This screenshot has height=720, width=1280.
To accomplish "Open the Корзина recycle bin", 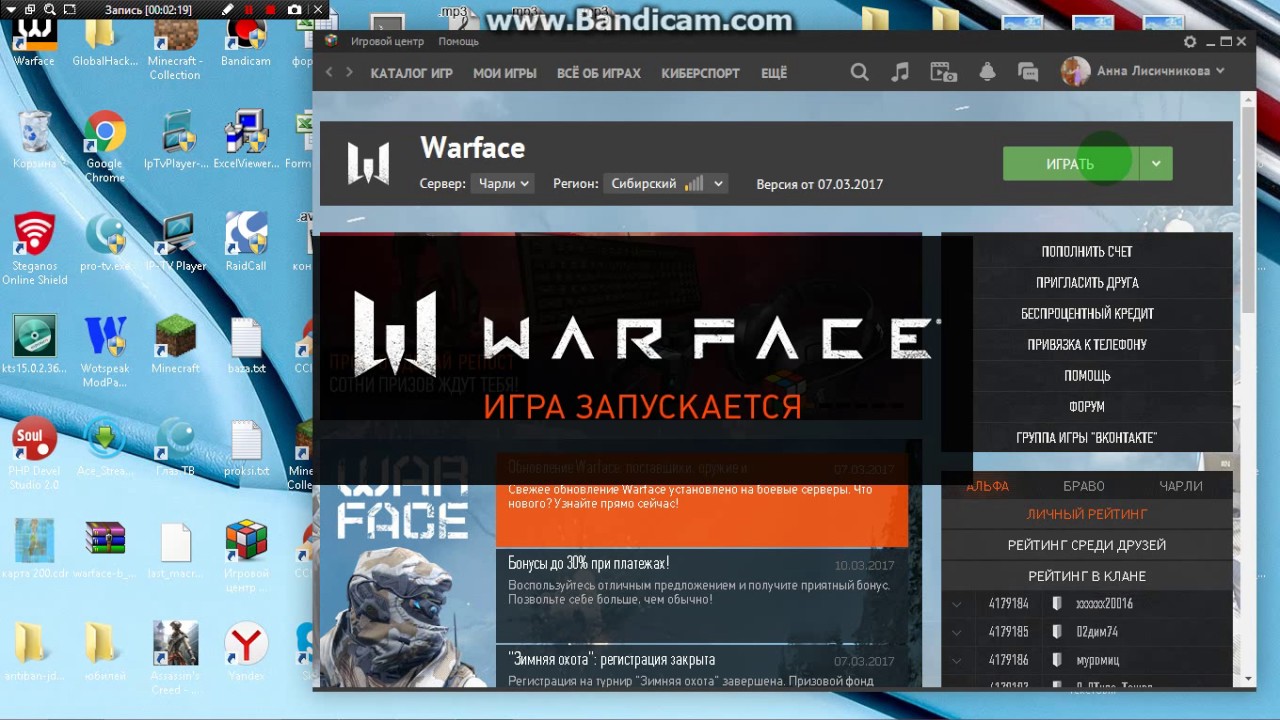I will pyautogui.click(x=34, y=140).
